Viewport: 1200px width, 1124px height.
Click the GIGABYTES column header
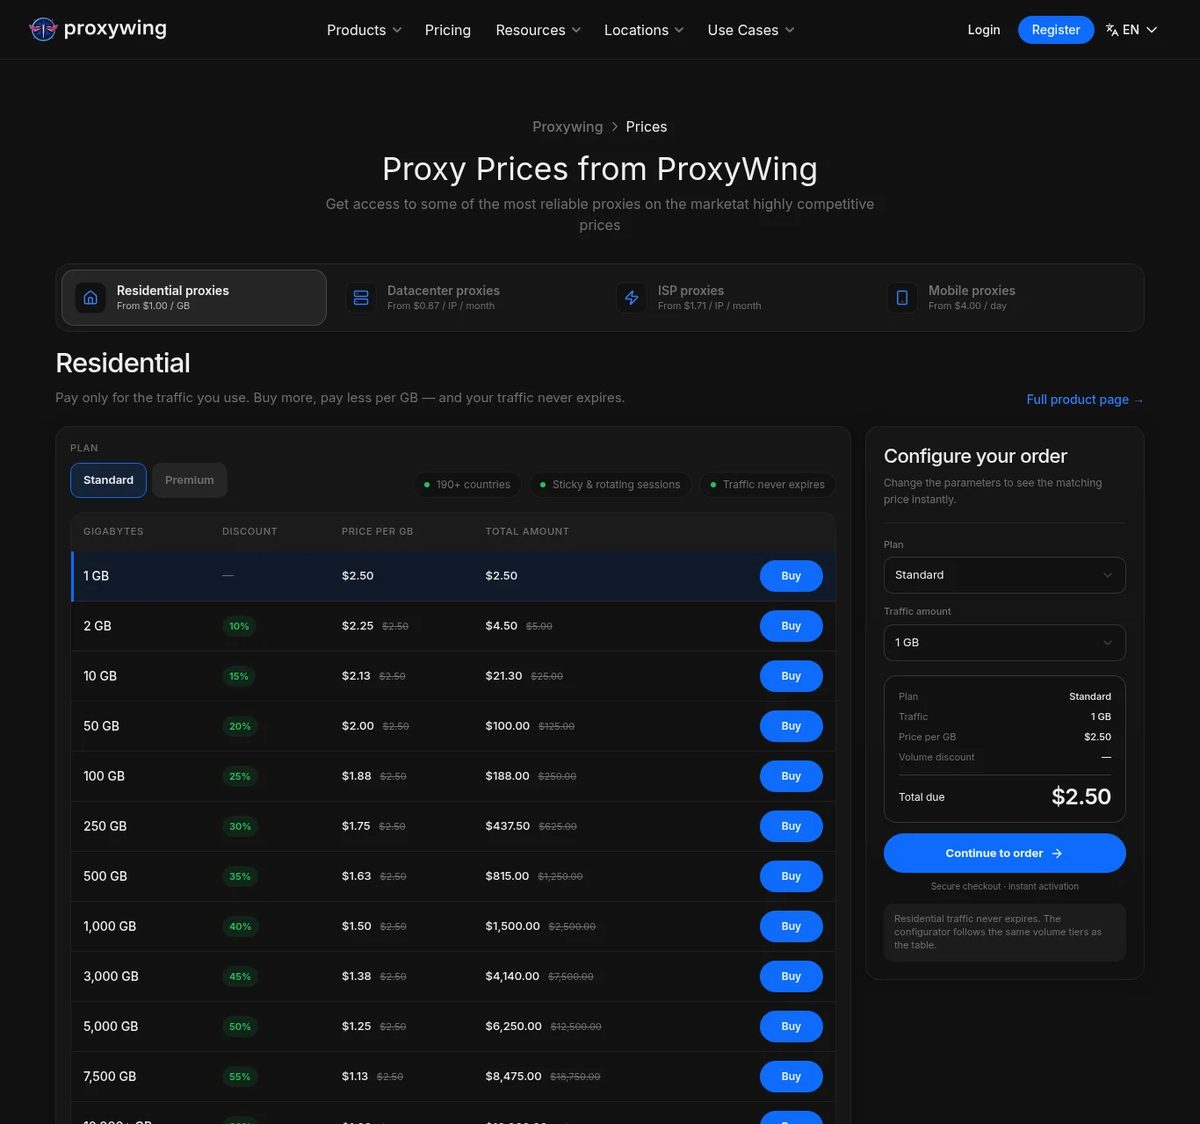coord(113,531)
